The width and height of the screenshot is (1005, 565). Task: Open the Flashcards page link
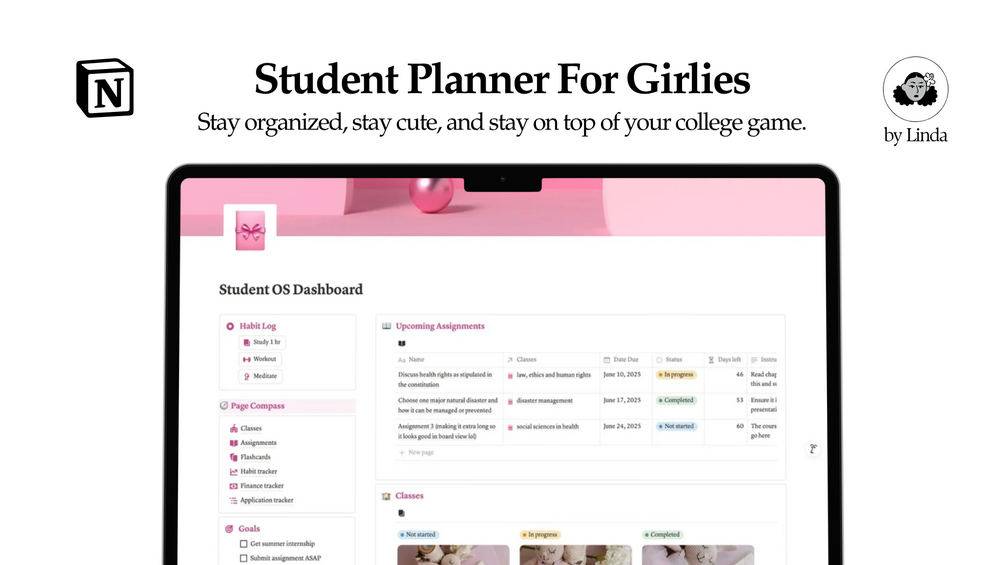pos(255,457)
